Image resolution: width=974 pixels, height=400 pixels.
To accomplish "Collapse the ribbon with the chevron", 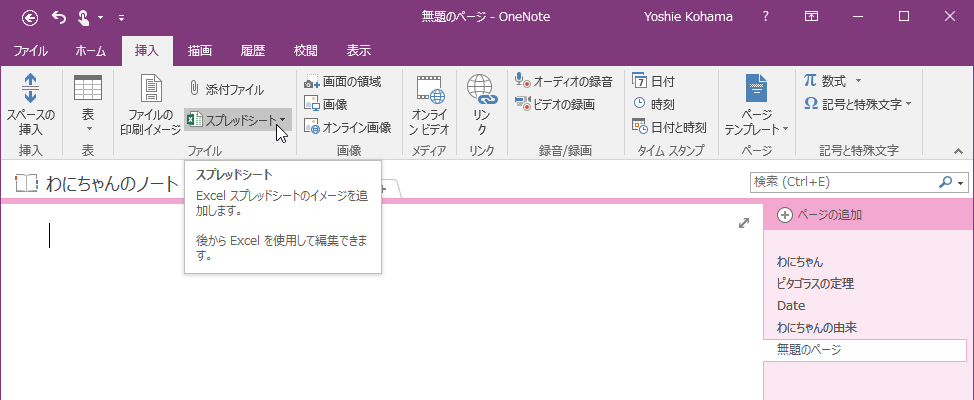I will (x=958, y=150).
